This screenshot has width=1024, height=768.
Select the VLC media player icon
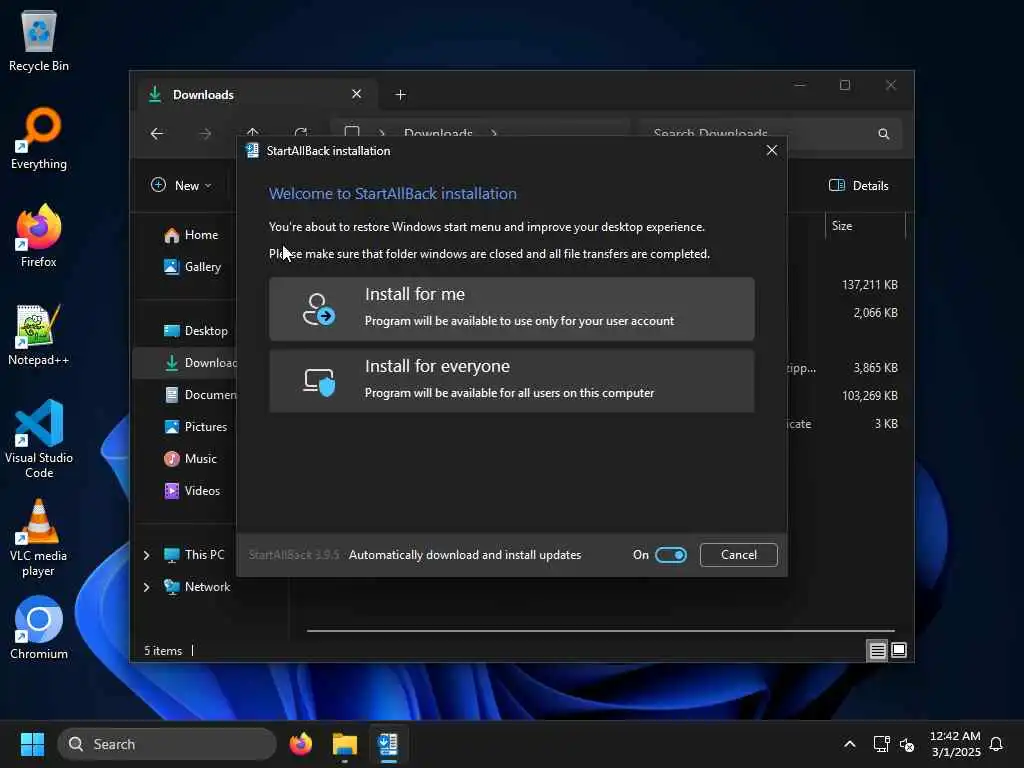pyautogui.click(x=39, y=538)
